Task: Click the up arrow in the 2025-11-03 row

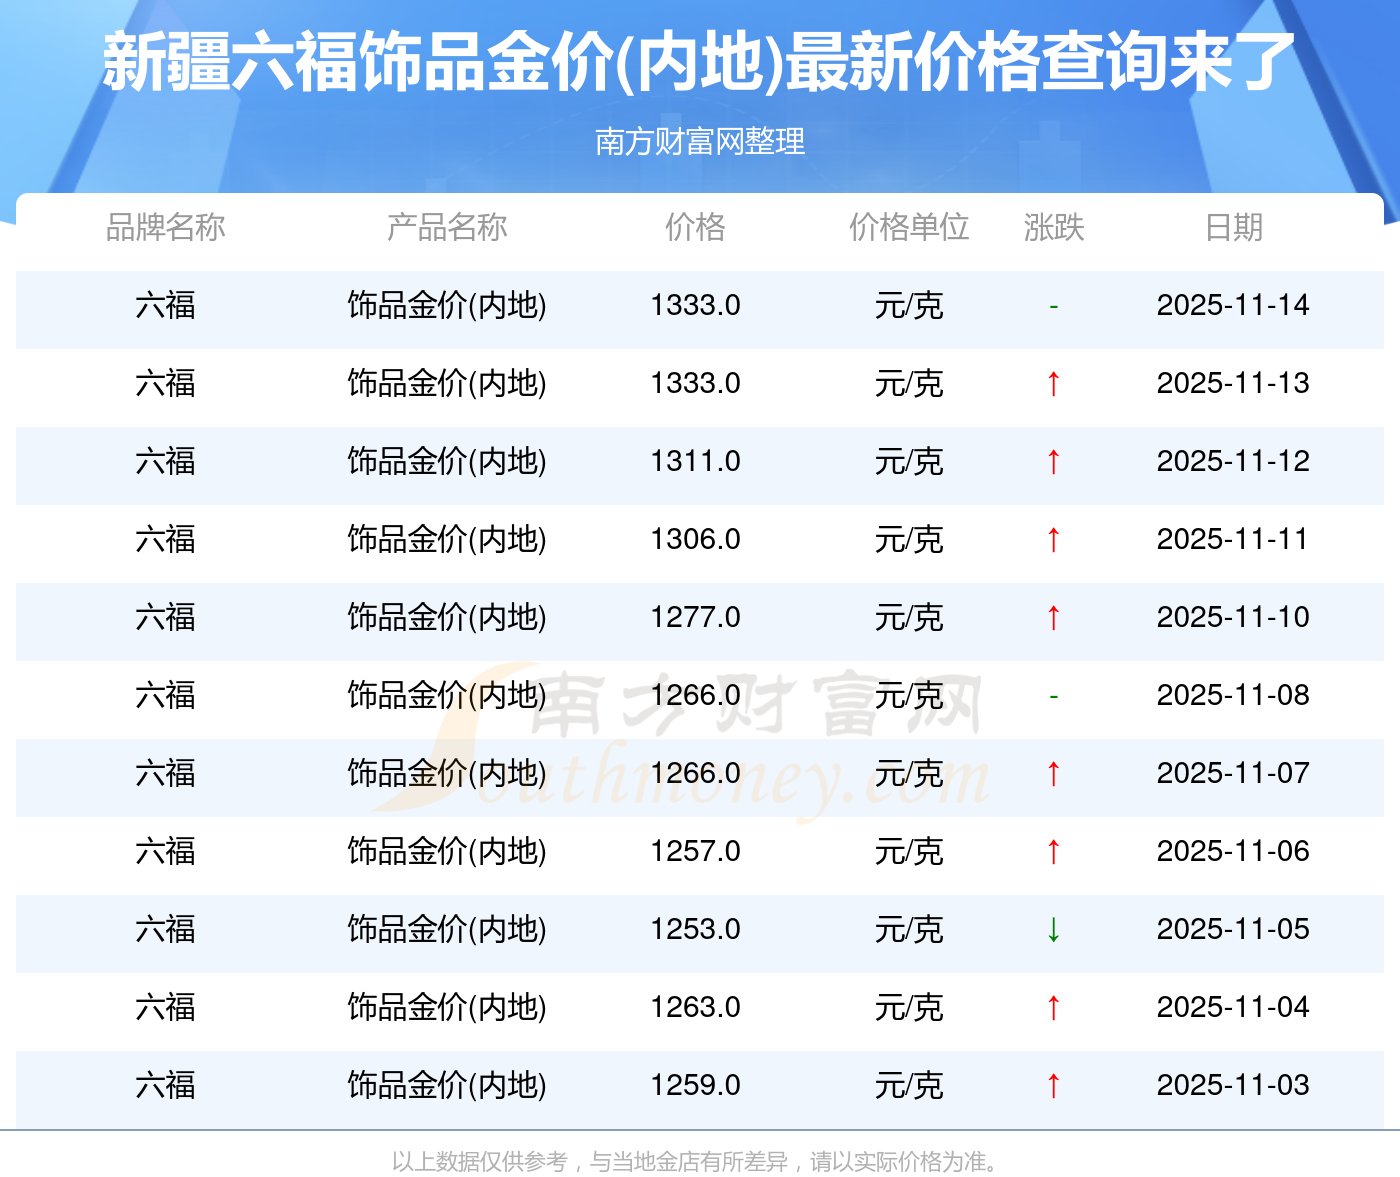Action: [1053, 1085]
